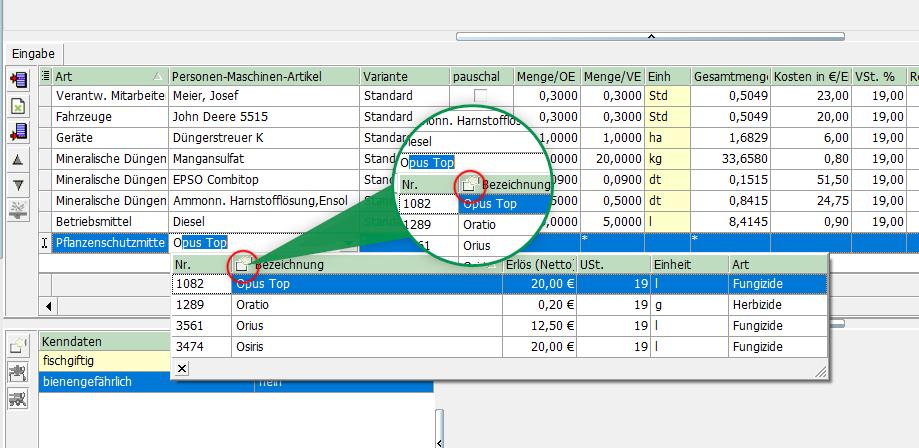Screen dimensions: 919x448
Task: Click the first icon beside Kenndaten panel
Action: click(x=18, y=346)
